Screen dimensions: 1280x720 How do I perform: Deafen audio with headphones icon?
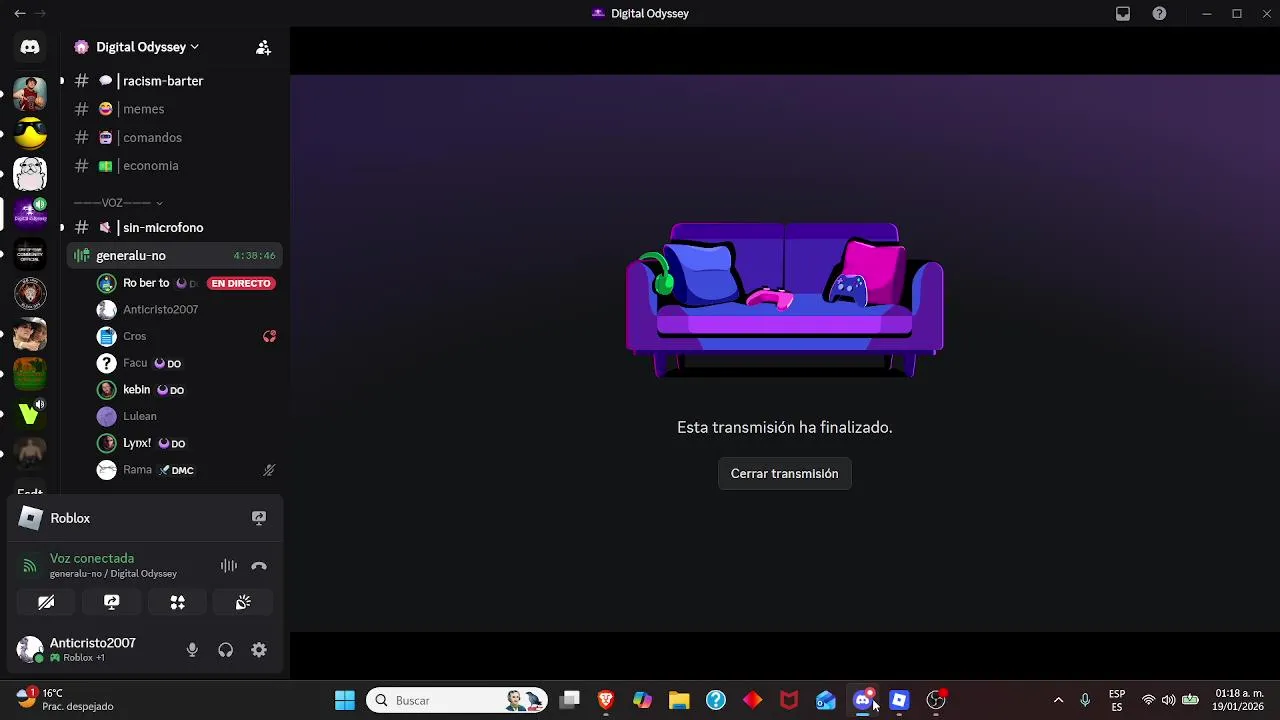coord(226,650)
